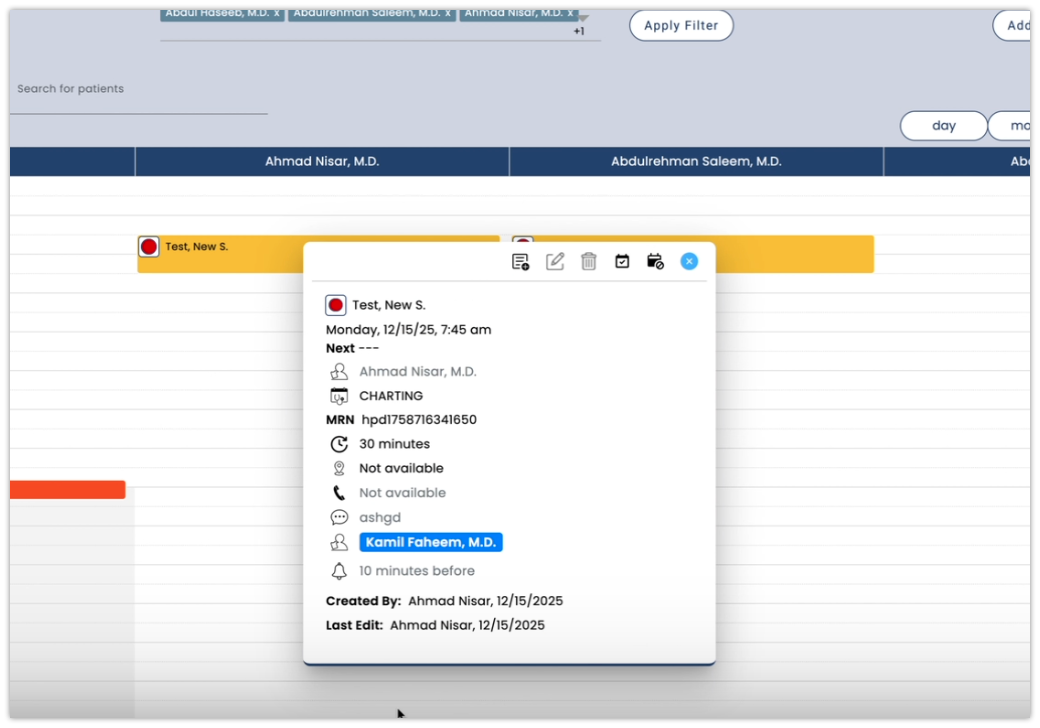Click the add note icon in popup toolbar
1040x728 pixels.
pyautogui.click(x=521, y=262)
